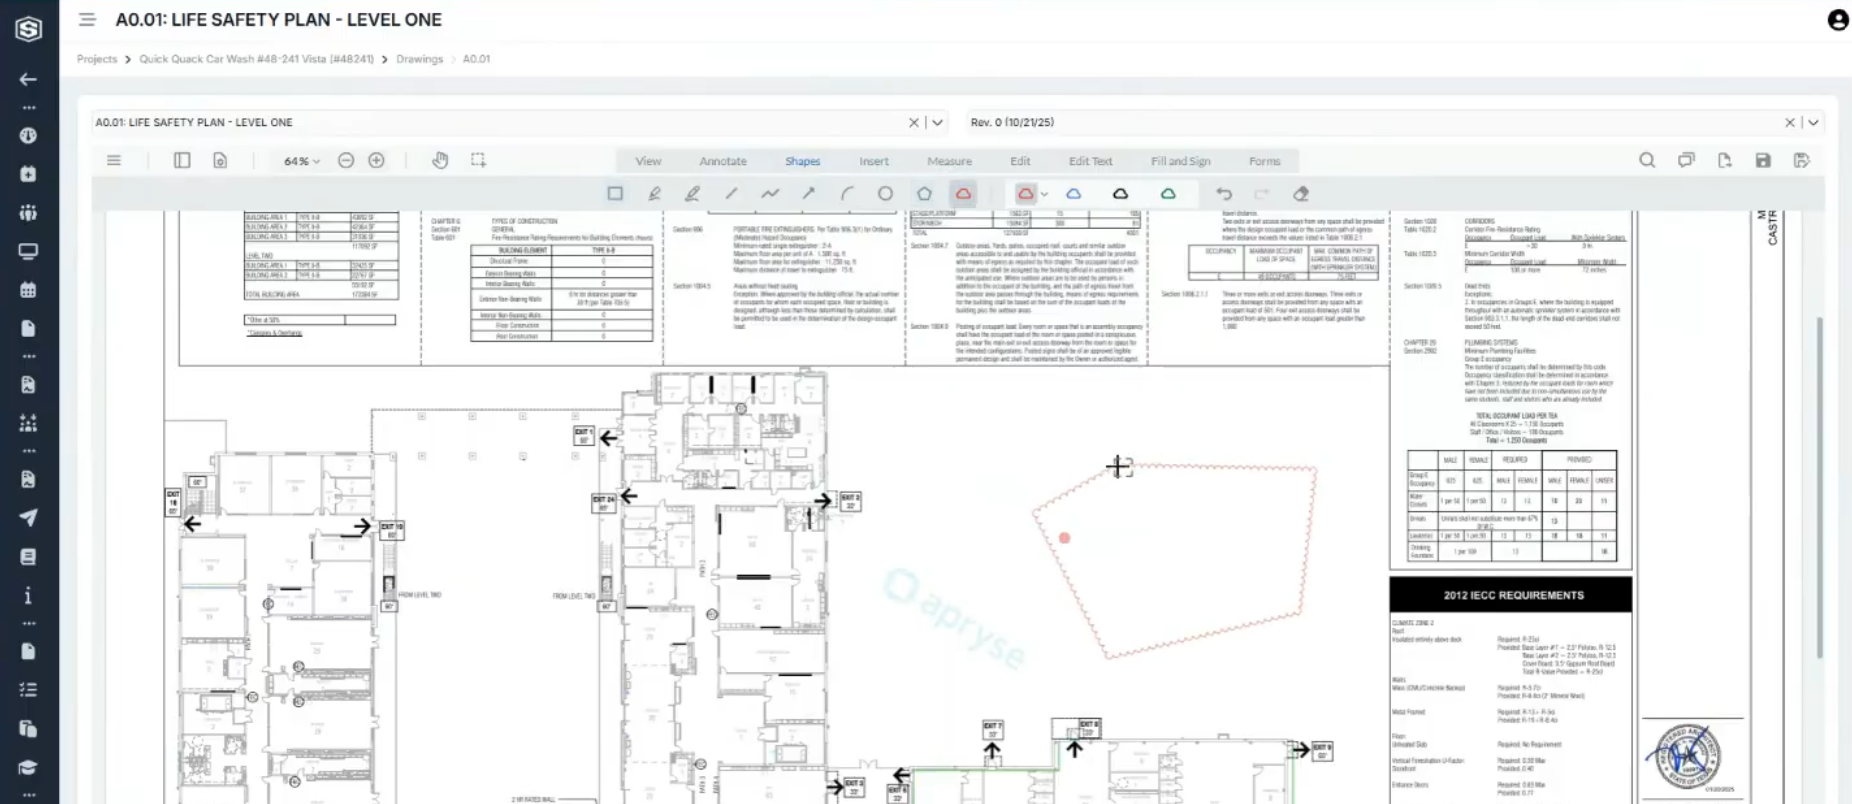Open the checklist icon in sidebar
This screenshot has height=804, width=1852.
(x=28, y=689)
